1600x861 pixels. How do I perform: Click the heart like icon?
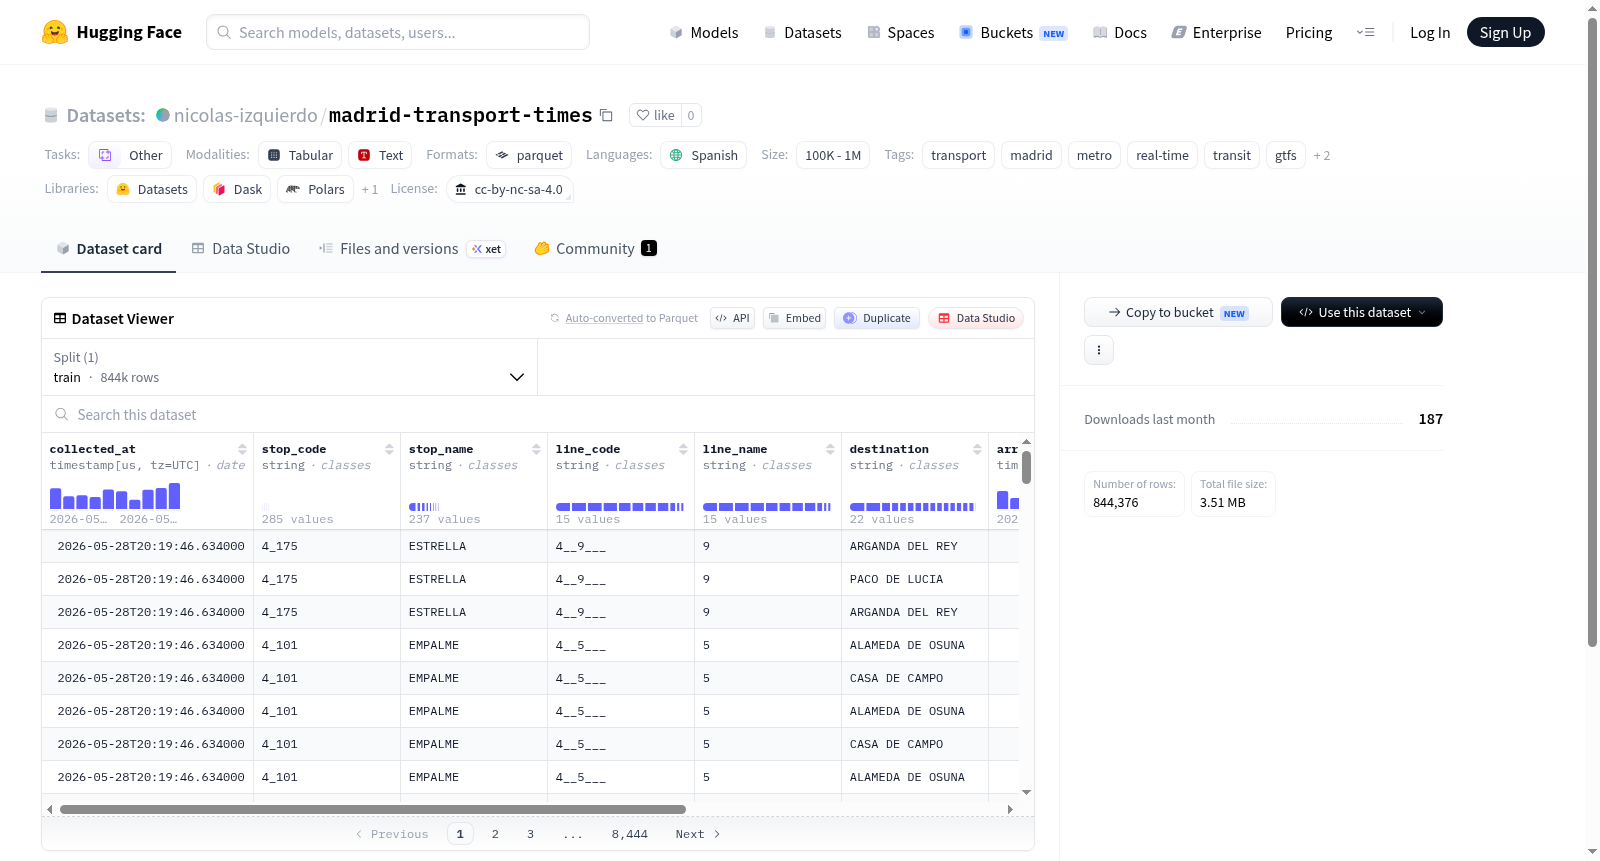[x=643, y=115]
